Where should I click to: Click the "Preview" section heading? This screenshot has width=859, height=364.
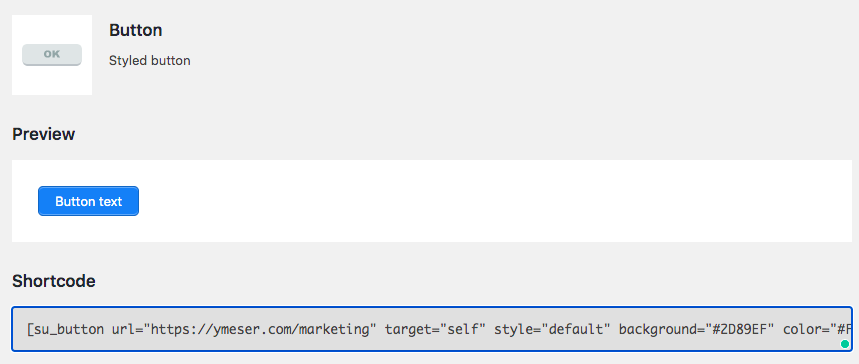tap(43, 134)
